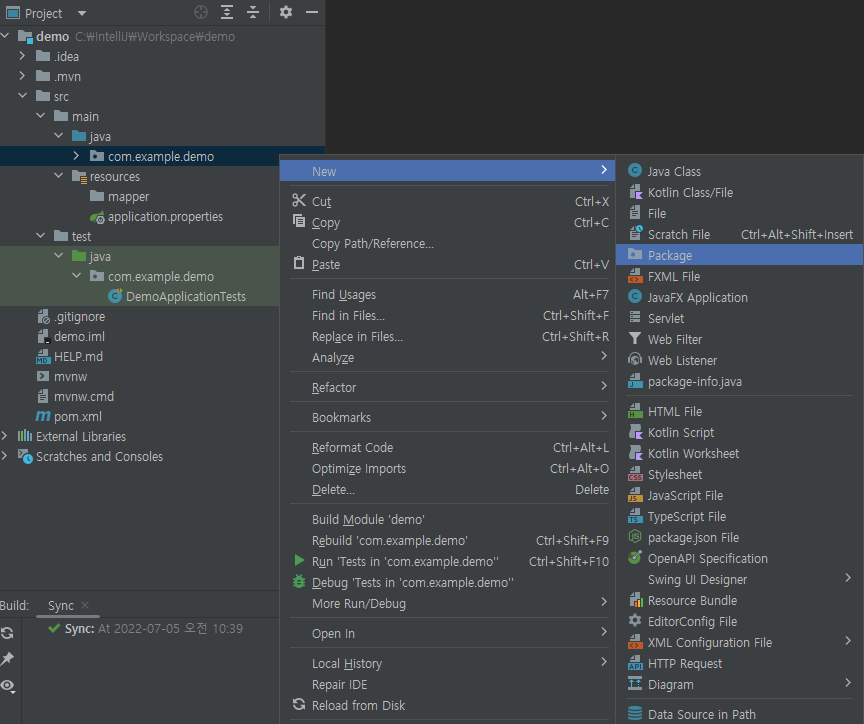Open the New submenu entry
Image resolution: width=864 pixels, height=724 pixels.
click(447, 171)
